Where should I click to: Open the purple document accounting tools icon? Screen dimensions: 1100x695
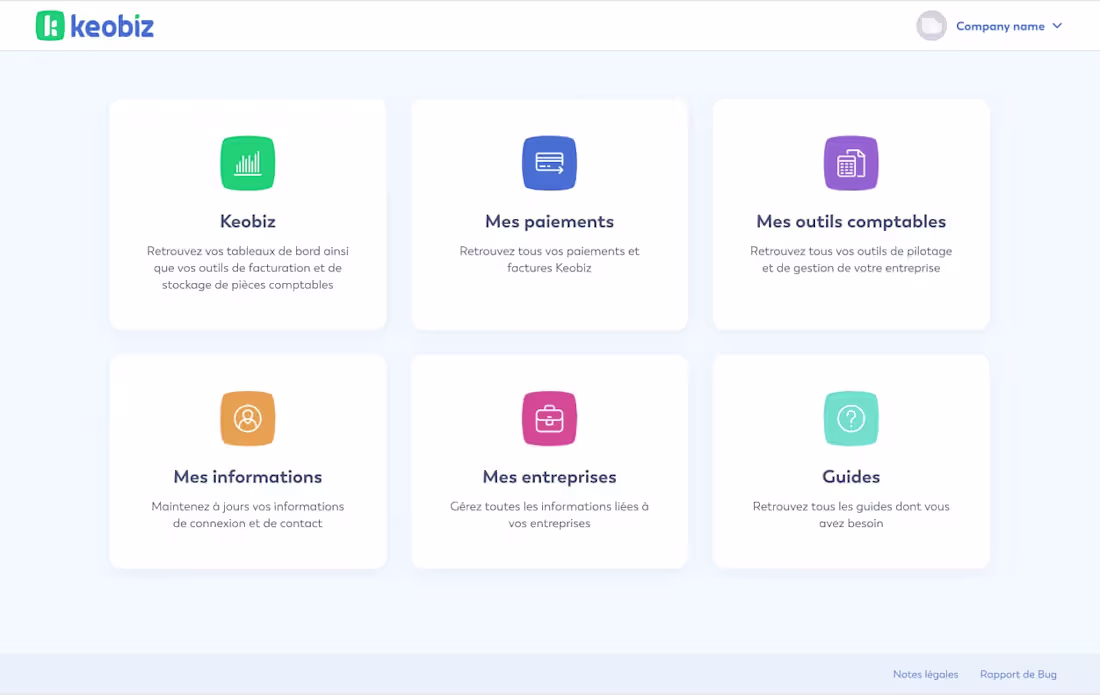click(851, 163)
